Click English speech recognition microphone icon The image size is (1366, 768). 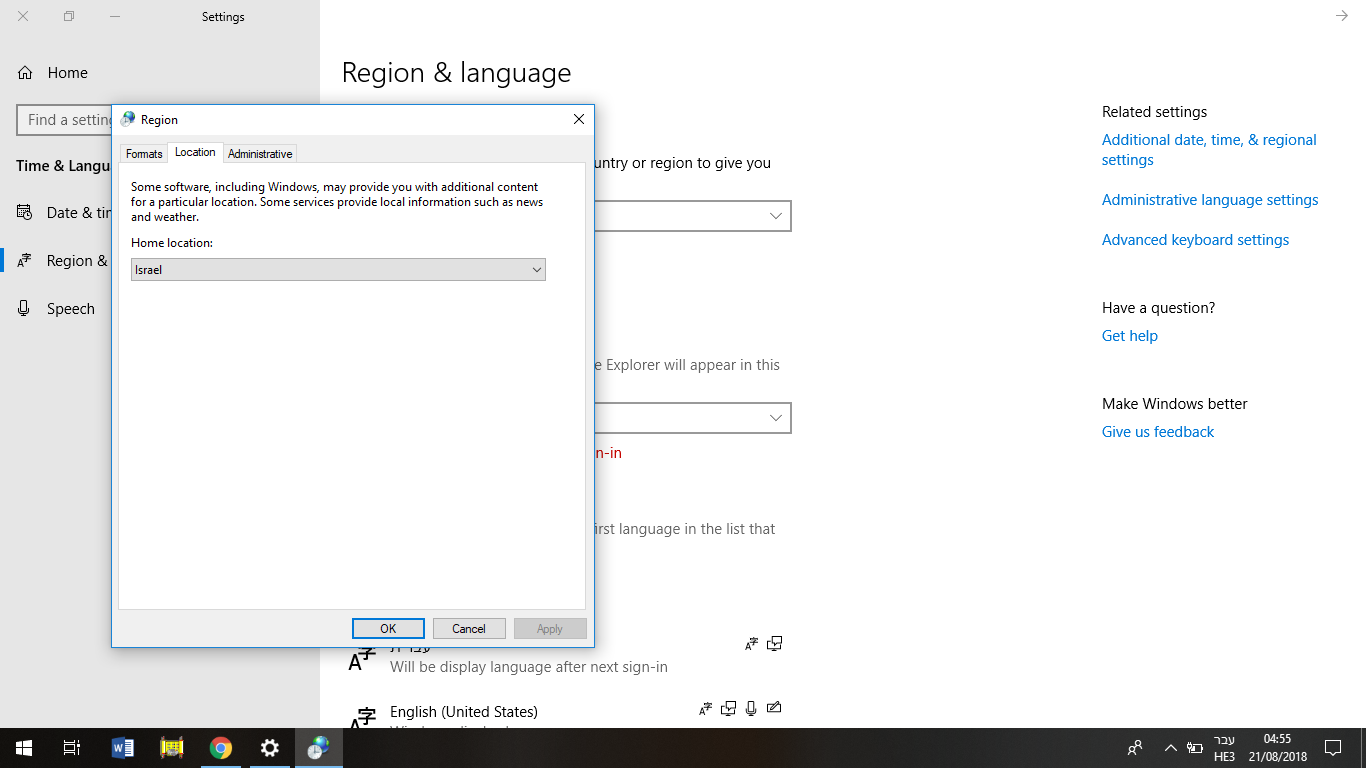pos(751,709)
